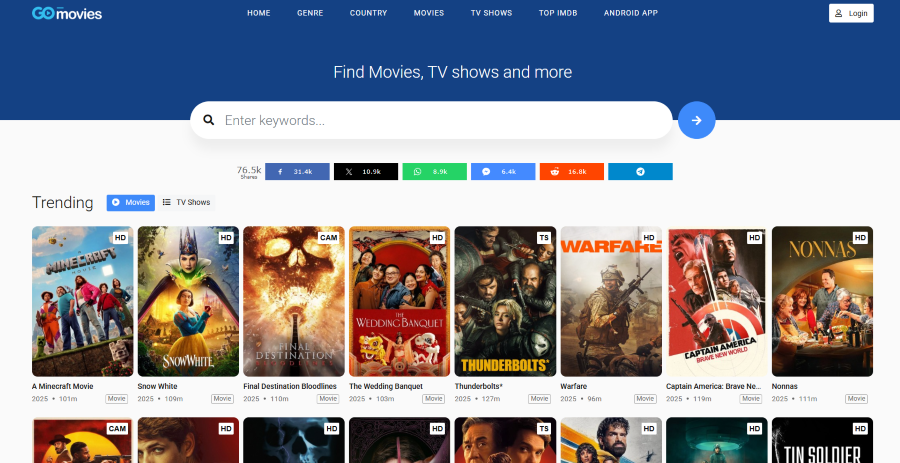Open The Wedding Banquet poster
900x463 pixels.
(399, 301)
